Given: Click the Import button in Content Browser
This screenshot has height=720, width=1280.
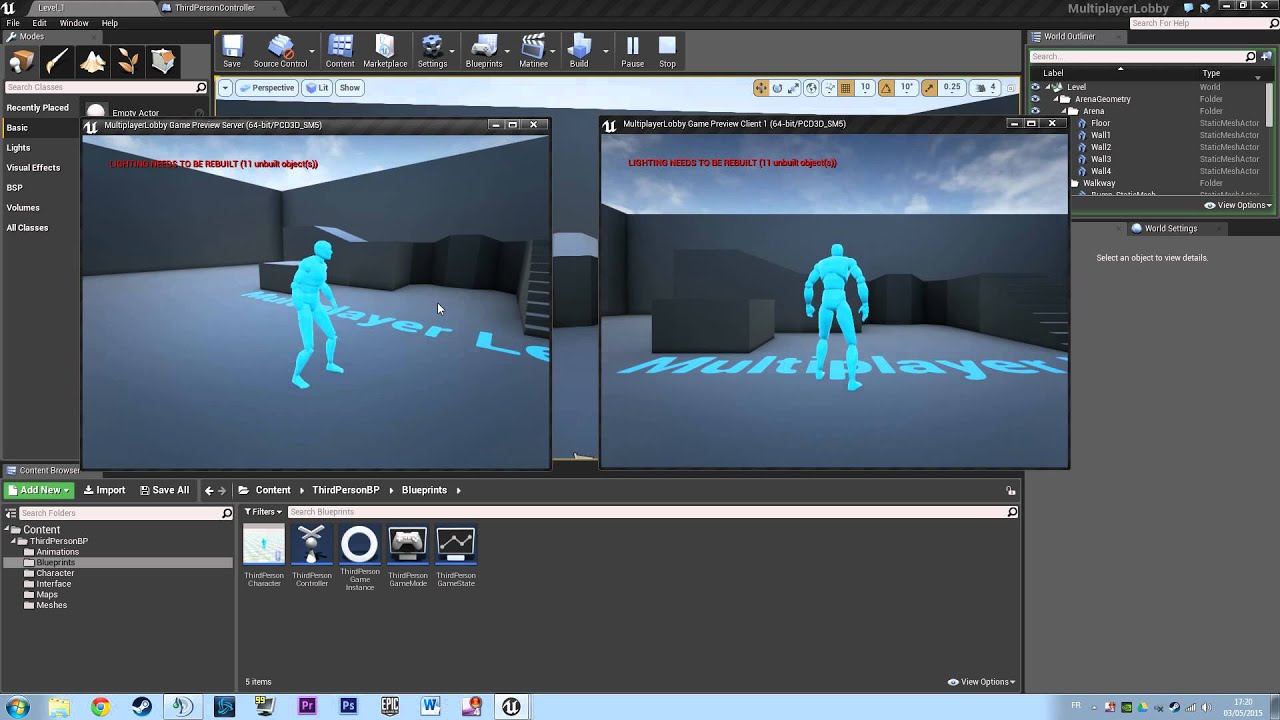Looking at the screenshot, I should [104, 490].
